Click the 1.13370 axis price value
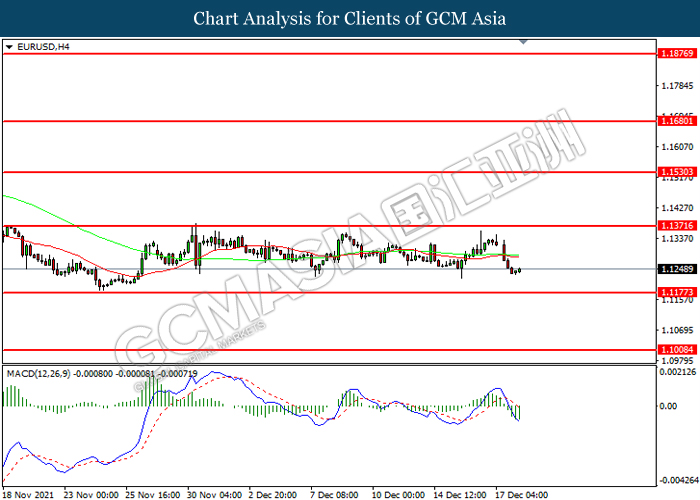700x500 pixels. pyautogui.click(x=677, y=239)
